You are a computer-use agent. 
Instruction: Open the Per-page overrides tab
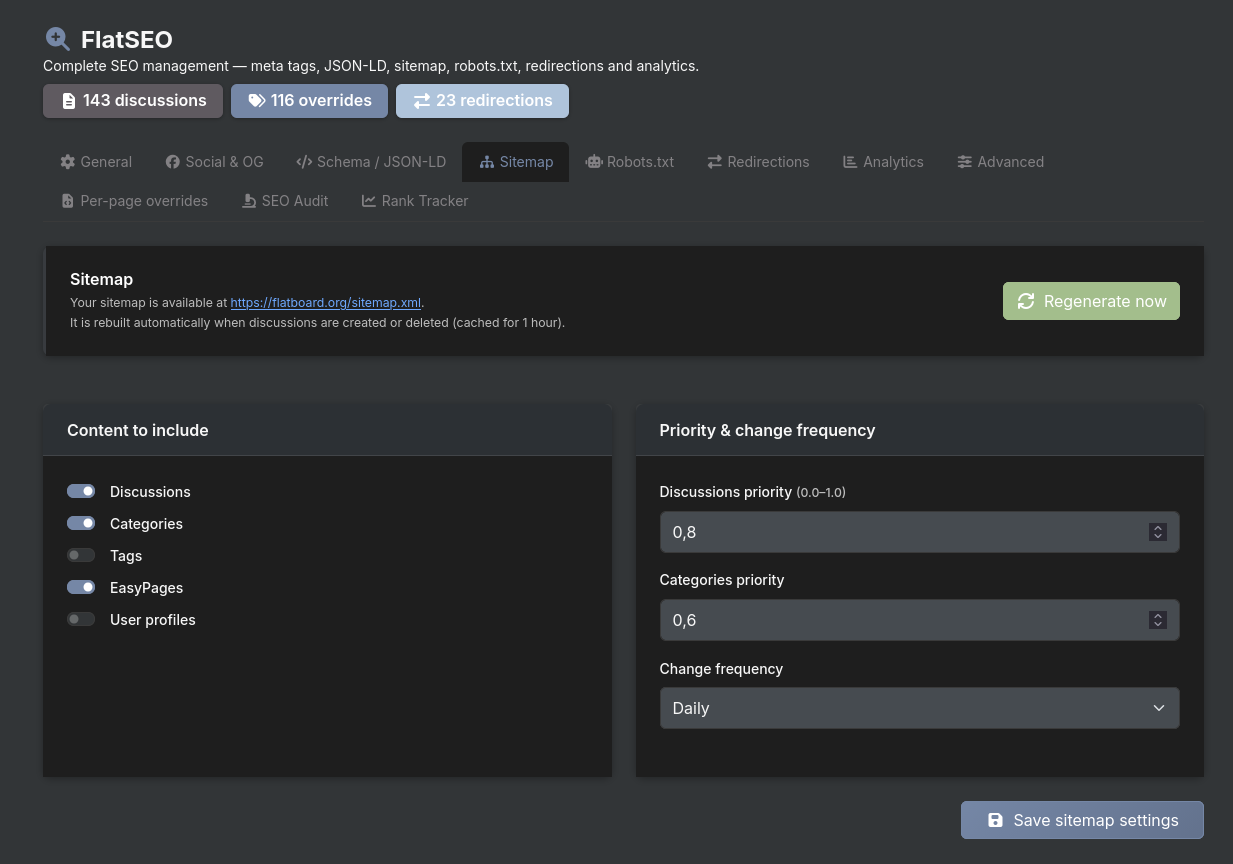coord(135,201)
